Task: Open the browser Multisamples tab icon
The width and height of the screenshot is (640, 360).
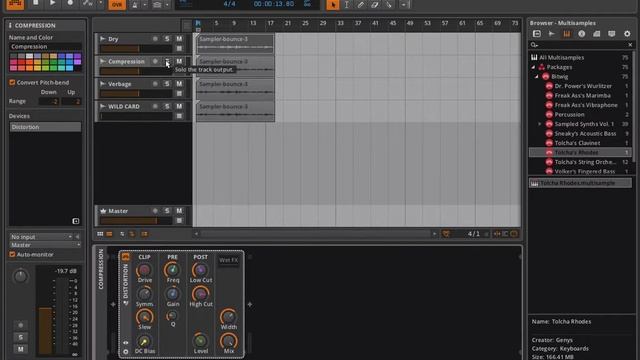Action: 567,34
